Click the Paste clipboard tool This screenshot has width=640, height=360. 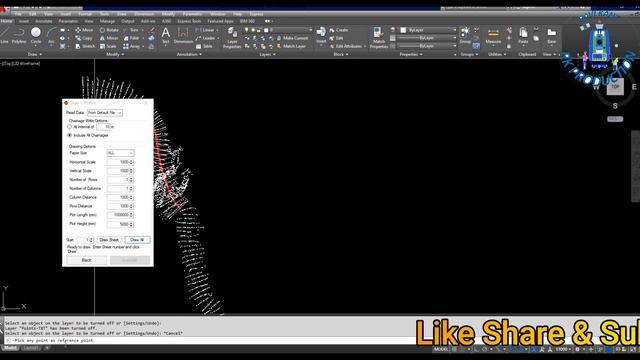pos(523,35)
